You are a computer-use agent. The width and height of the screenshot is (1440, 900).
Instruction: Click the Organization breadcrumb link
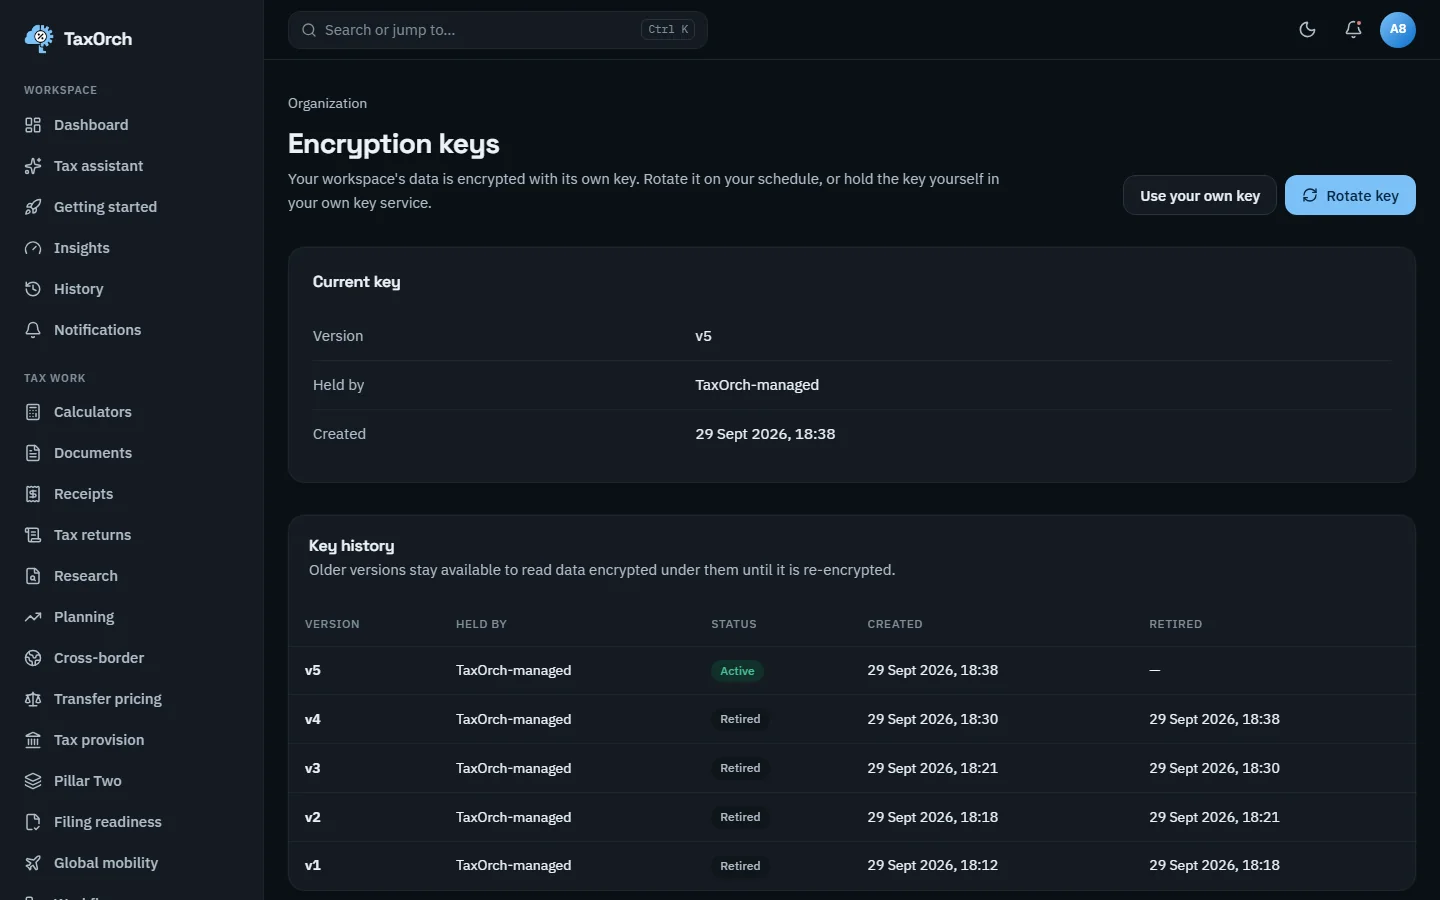(327, 103)
